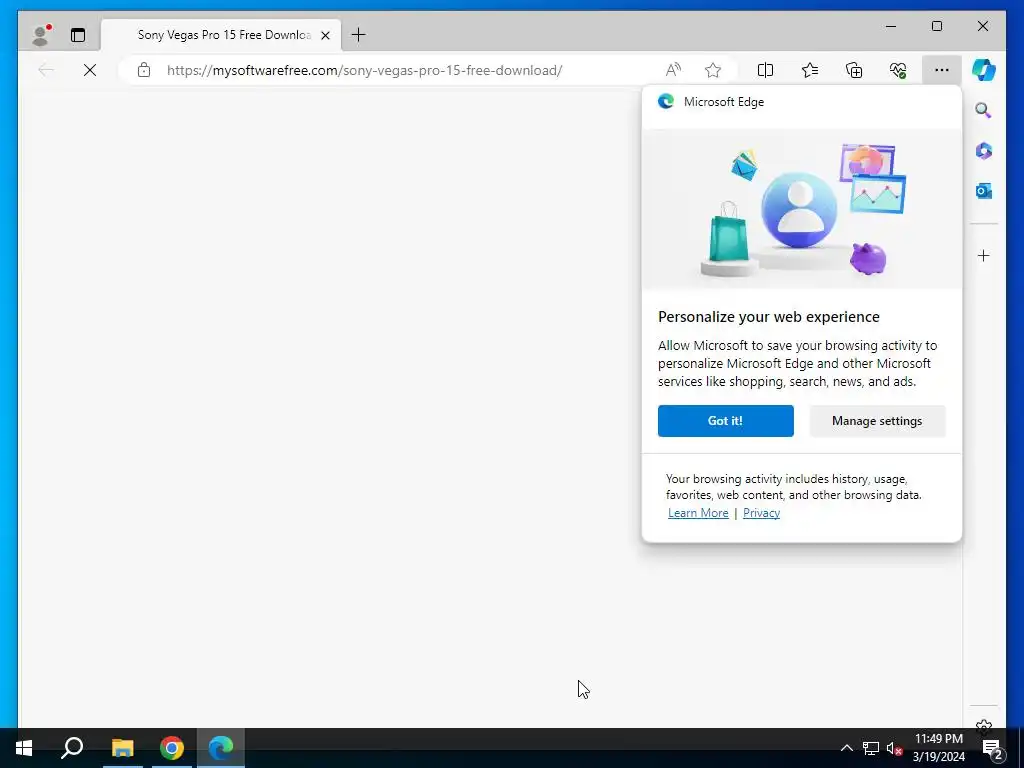The height and width of the screenshot is (768, 1024).
Task: Switch to Sony Vegas Pro 15 tab
Action: [x=220, y=35]
